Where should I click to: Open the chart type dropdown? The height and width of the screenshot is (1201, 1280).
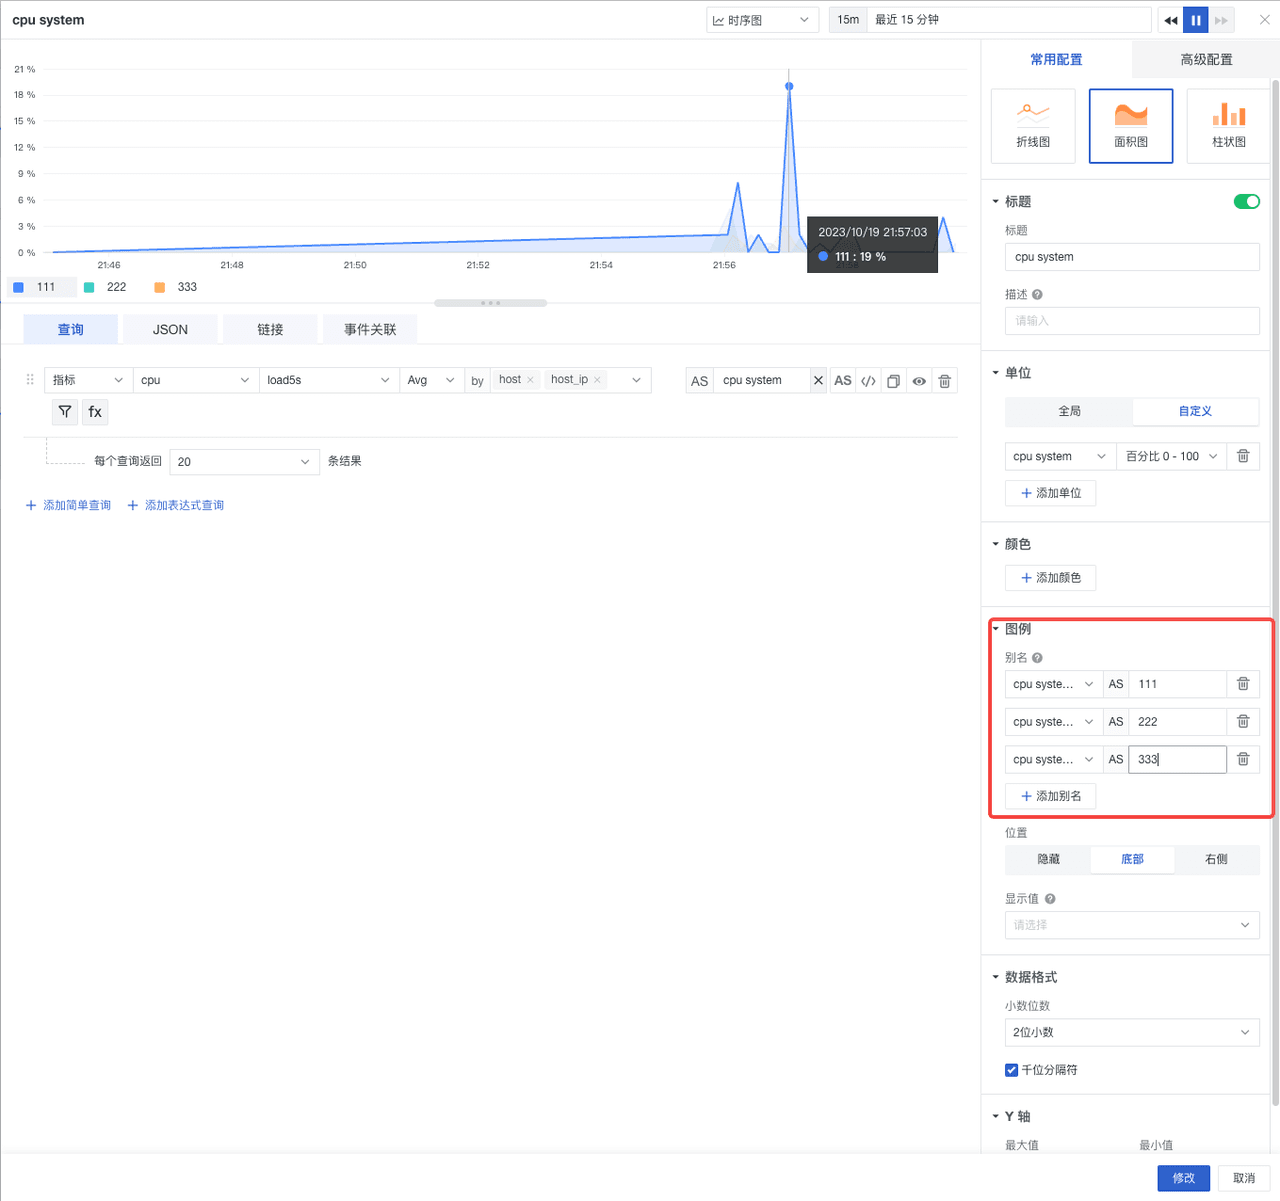click(x=762, y=20)
